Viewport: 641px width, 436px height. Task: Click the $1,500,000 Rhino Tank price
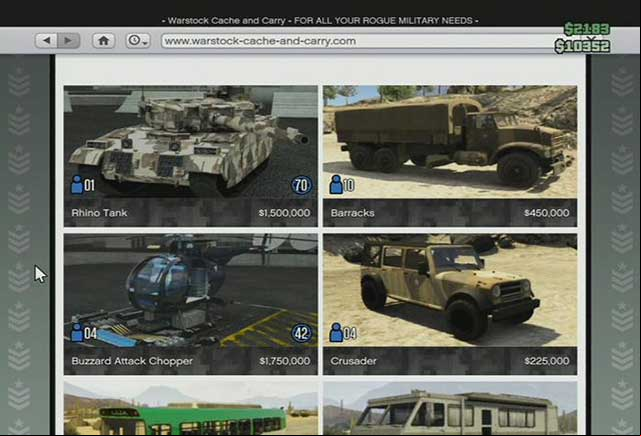pos(284,213)
